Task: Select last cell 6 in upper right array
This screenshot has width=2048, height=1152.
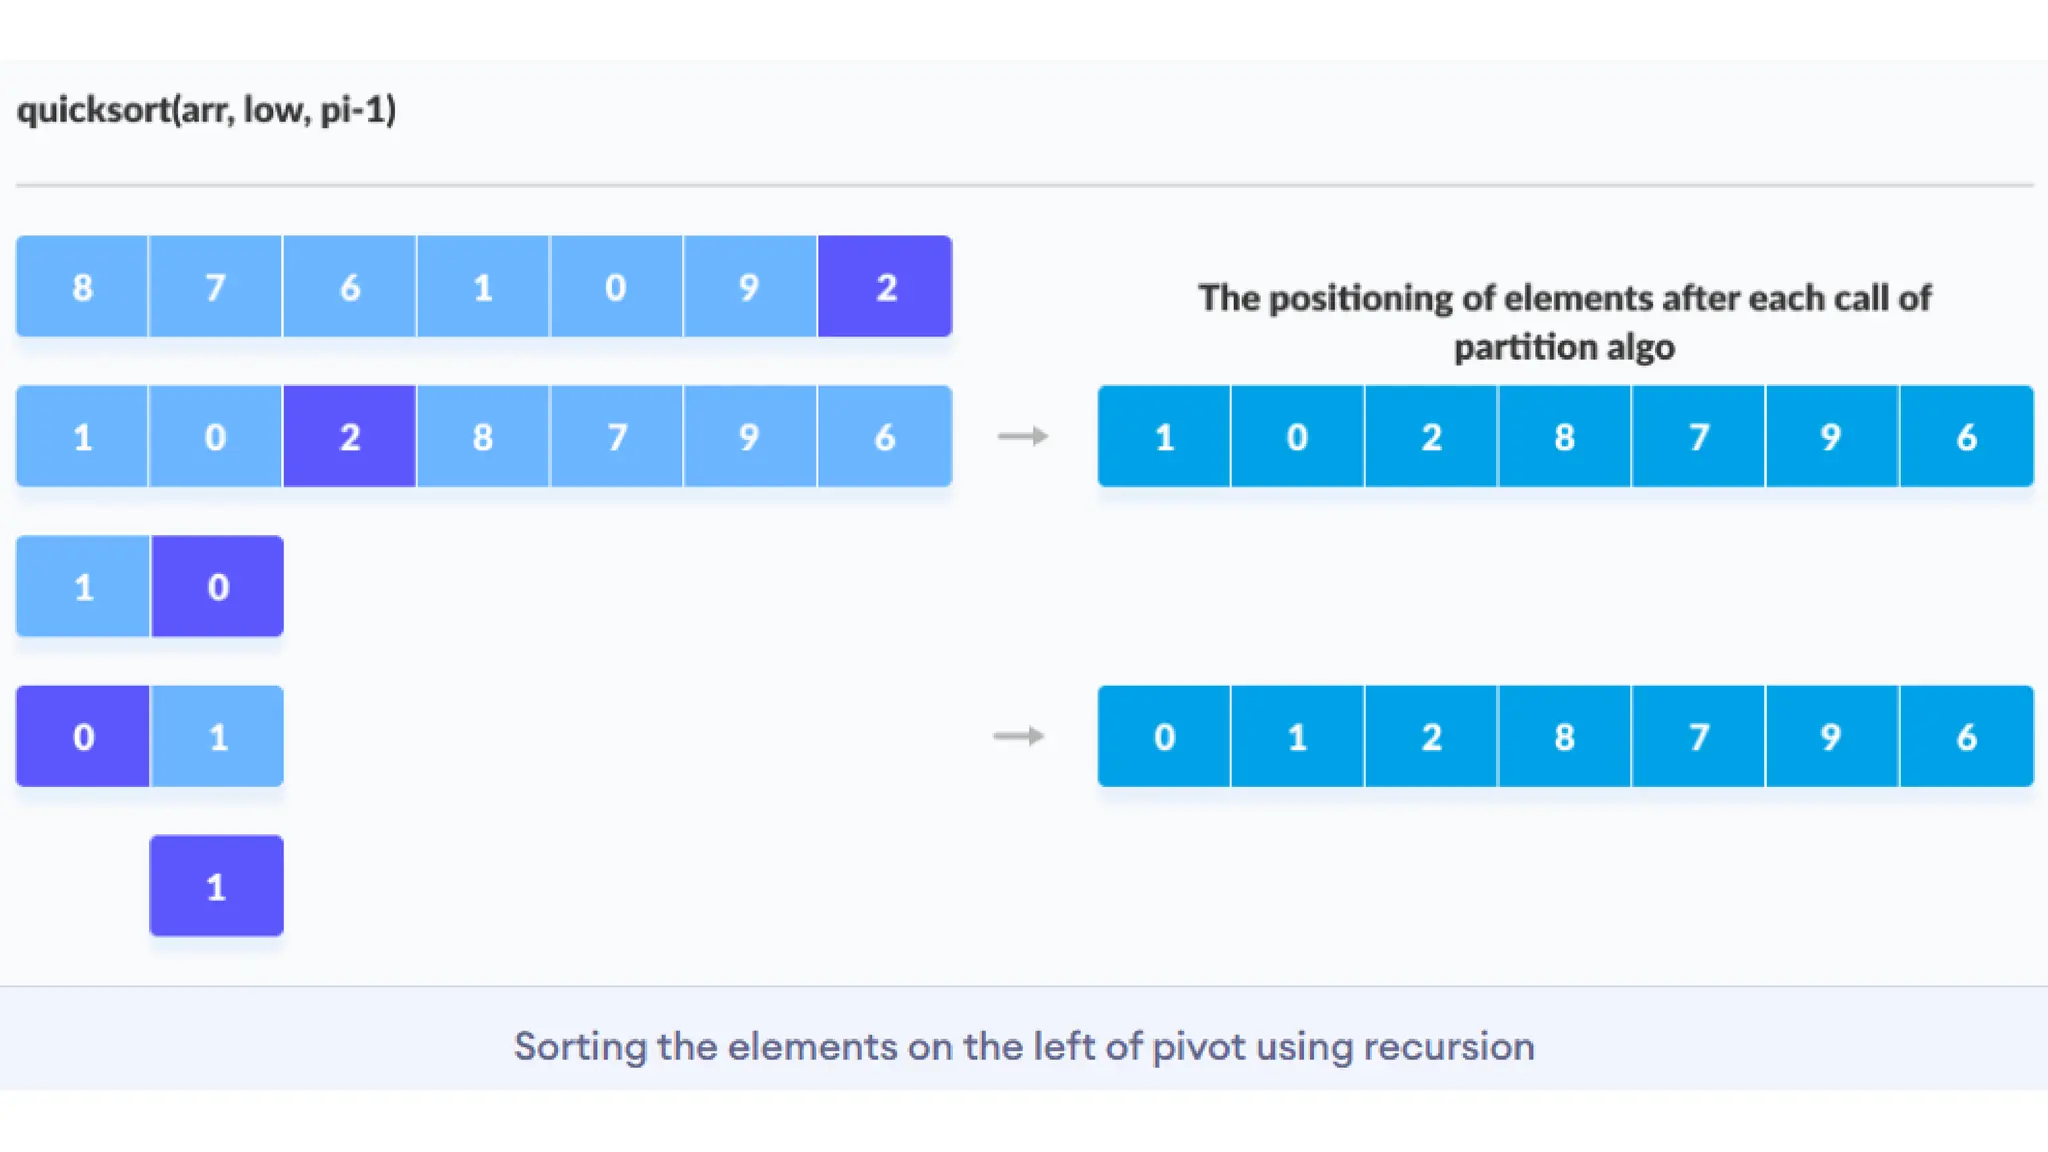Action: click(x=1967, y=436)
